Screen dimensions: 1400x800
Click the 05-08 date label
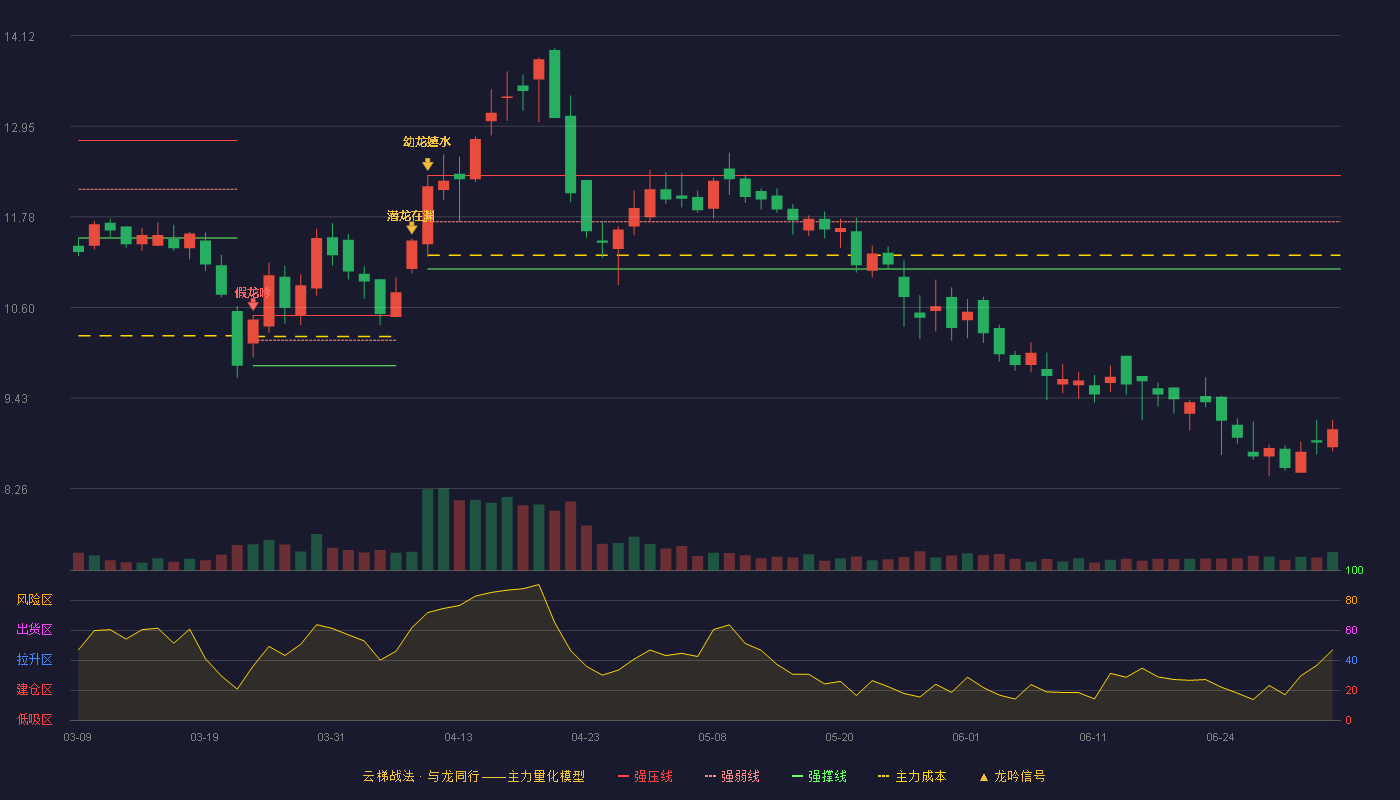click(712, 737)
